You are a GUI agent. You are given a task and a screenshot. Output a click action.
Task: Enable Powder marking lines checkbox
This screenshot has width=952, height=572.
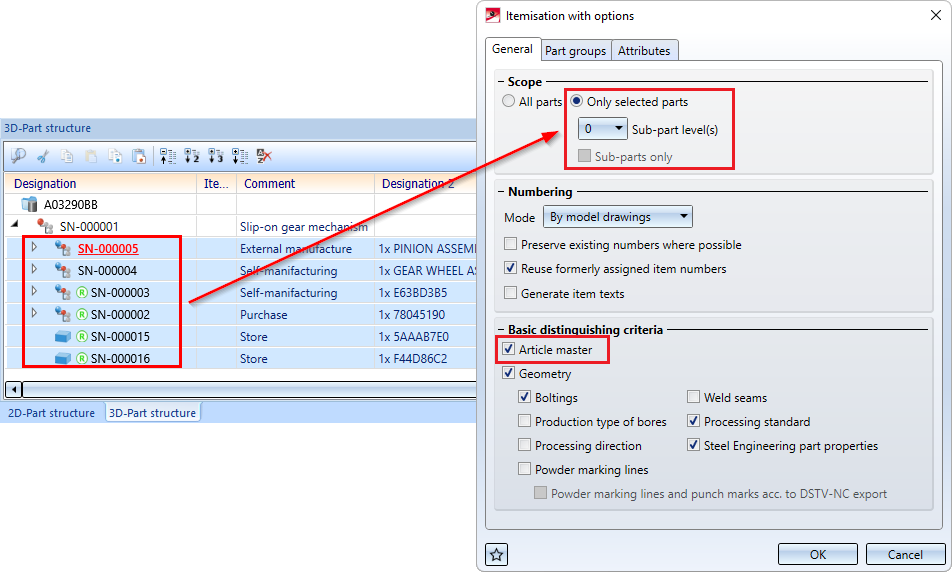pos(525,469)
